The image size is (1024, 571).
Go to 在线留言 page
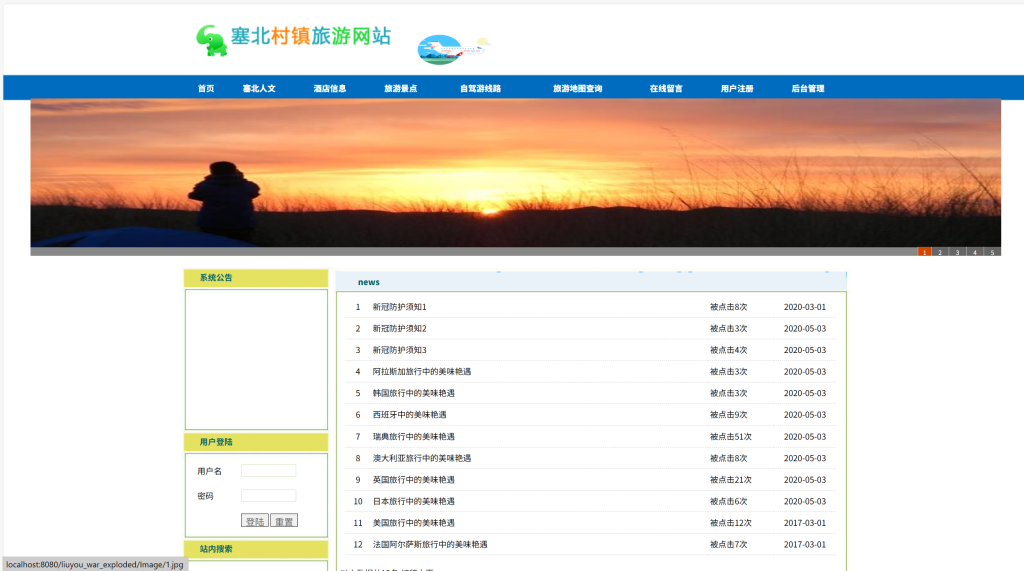click(x=666, y=89)
